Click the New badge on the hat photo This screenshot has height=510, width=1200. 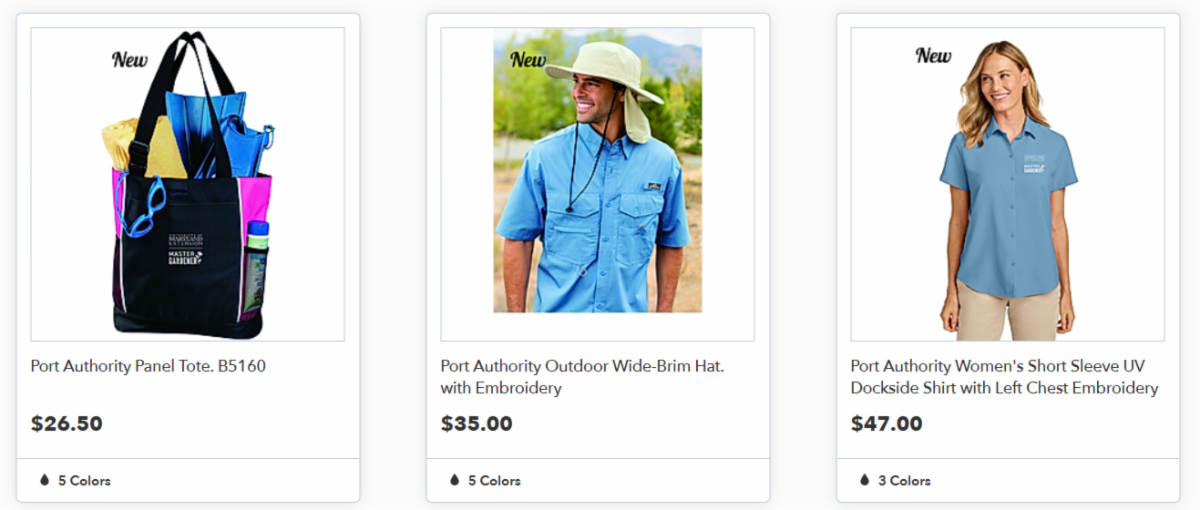[528, 59]
